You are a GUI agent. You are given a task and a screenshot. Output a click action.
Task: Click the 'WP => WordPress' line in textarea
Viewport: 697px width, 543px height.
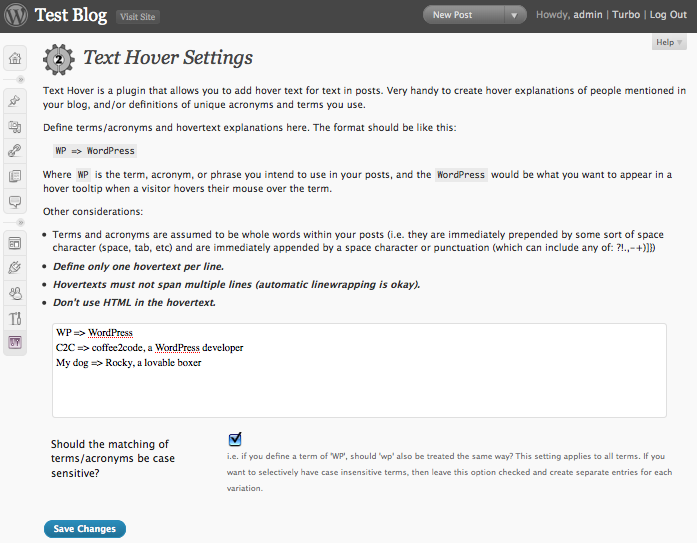click(x=94, y=332)
